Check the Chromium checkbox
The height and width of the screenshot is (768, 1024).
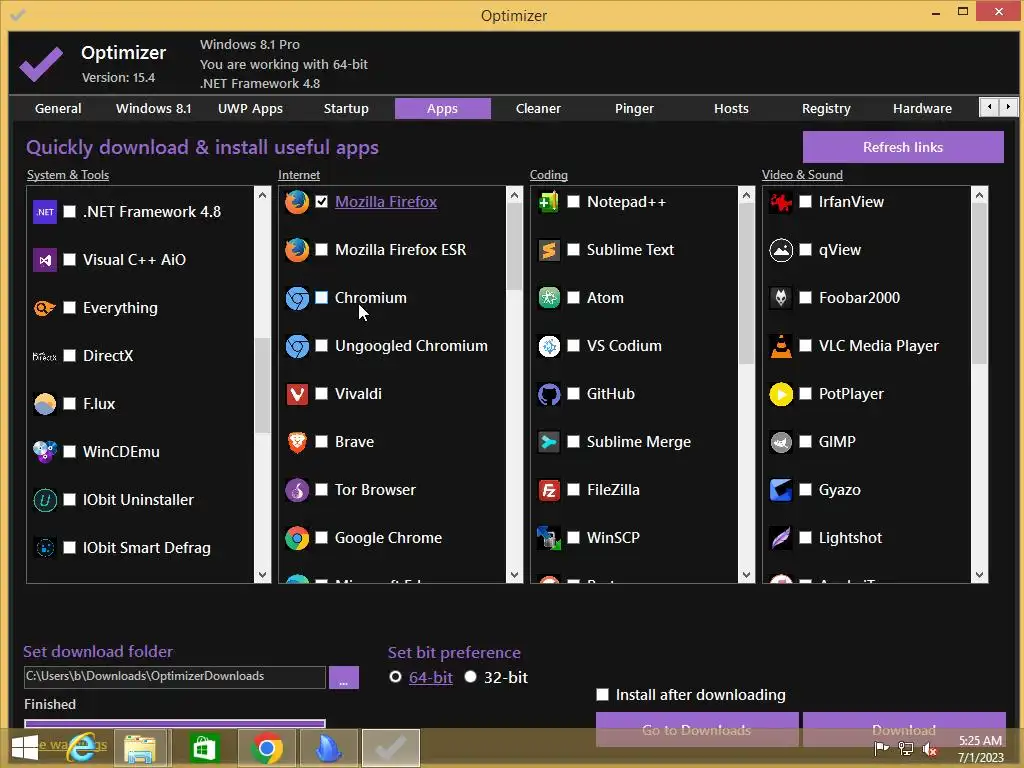(321, 298)
